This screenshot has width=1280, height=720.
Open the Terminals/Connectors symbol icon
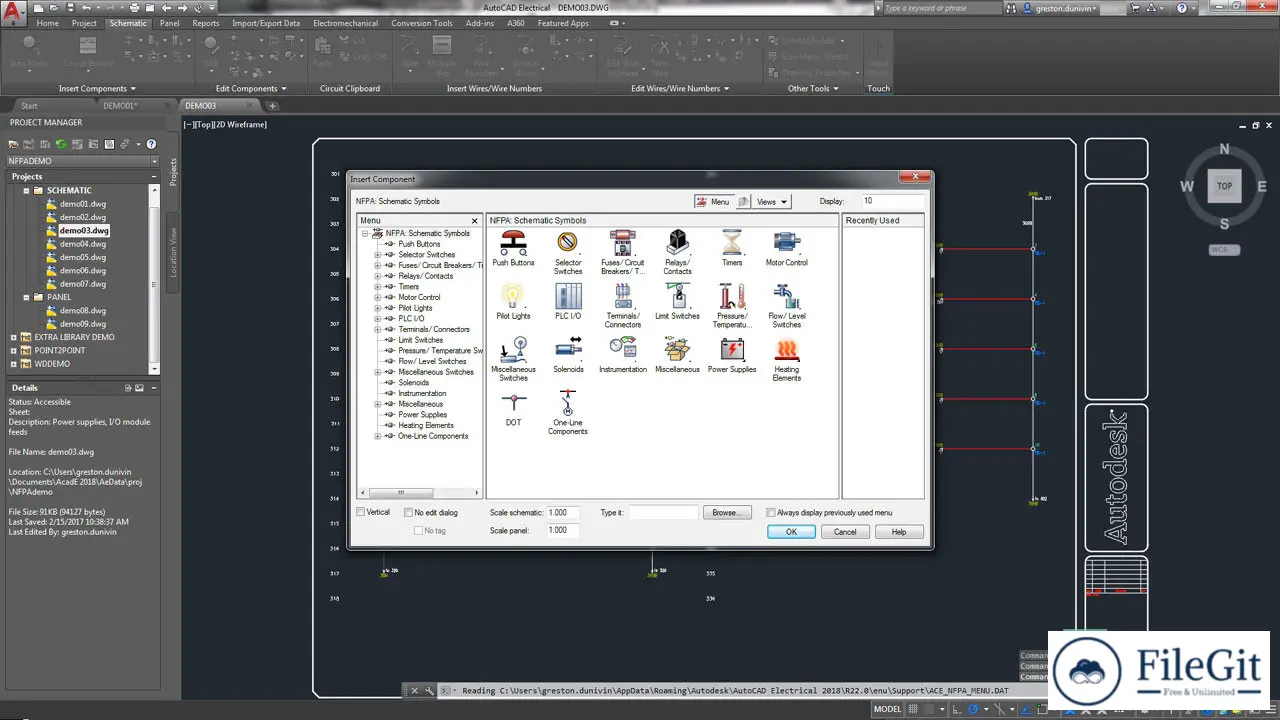(622, 296)
